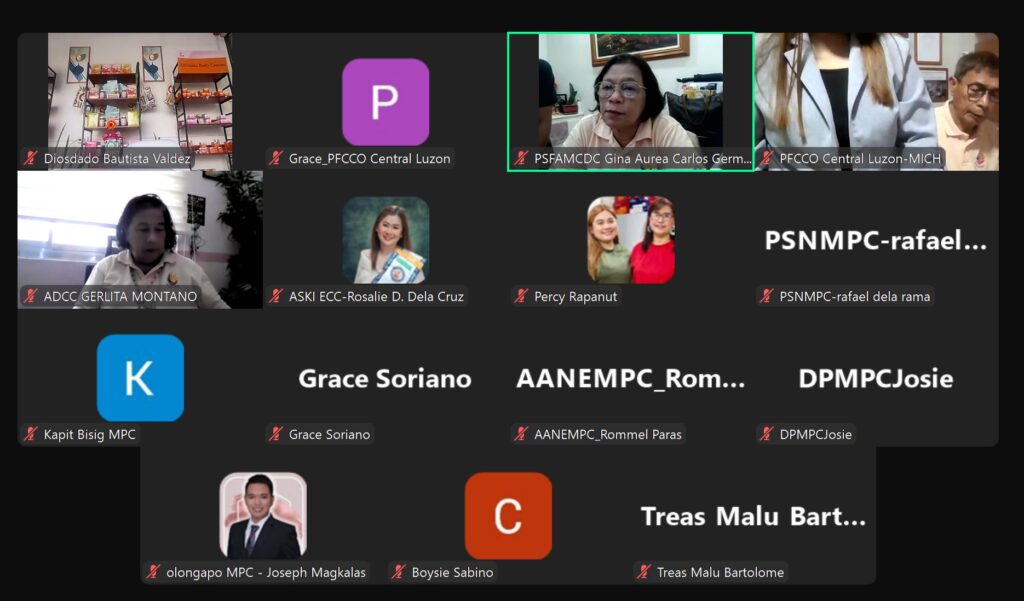
Task: Click the large Grace Soriano name tile
Action: pos(385,378)
